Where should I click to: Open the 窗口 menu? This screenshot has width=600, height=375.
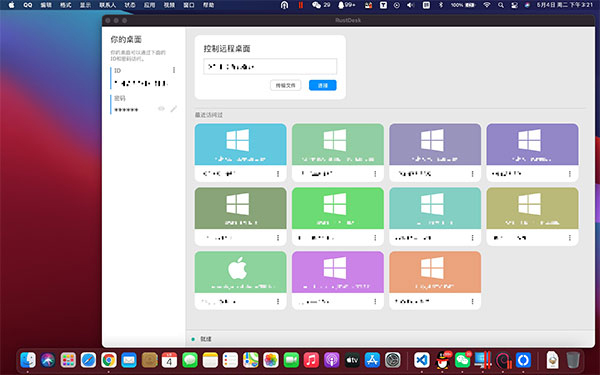(189, 5)
